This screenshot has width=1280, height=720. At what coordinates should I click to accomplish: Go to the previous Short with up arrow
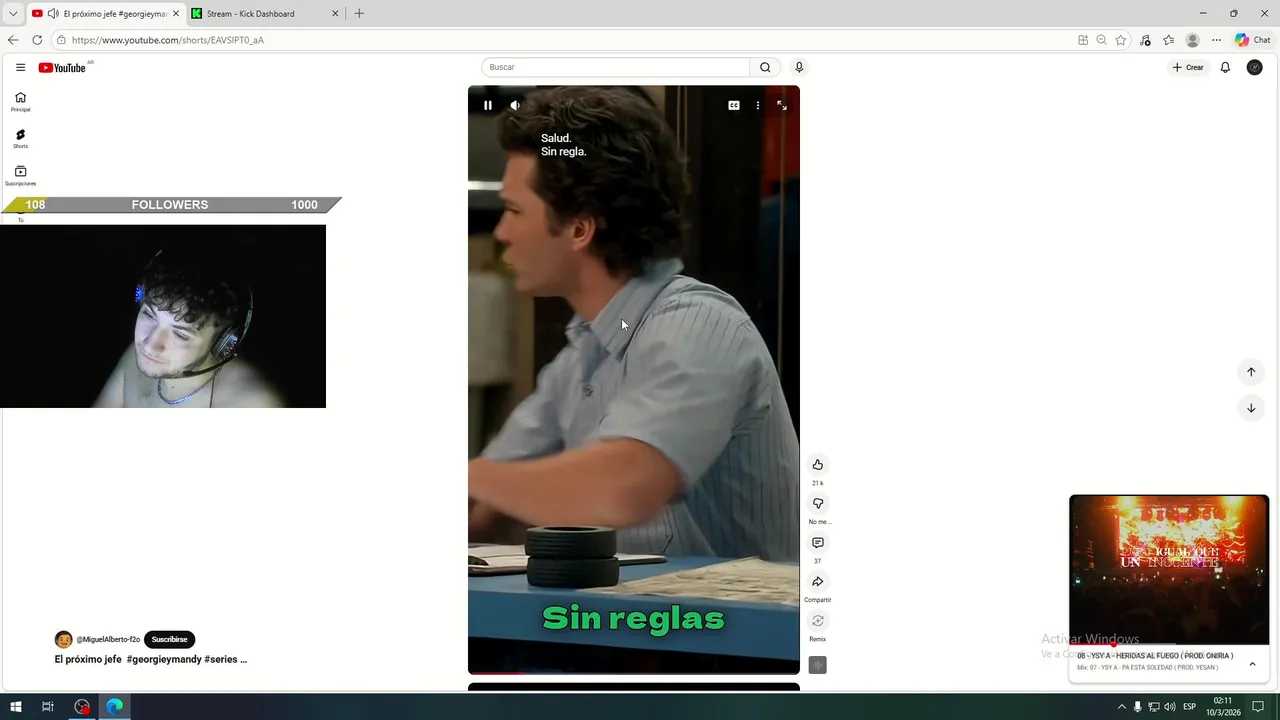click(x=1250, y=372)
